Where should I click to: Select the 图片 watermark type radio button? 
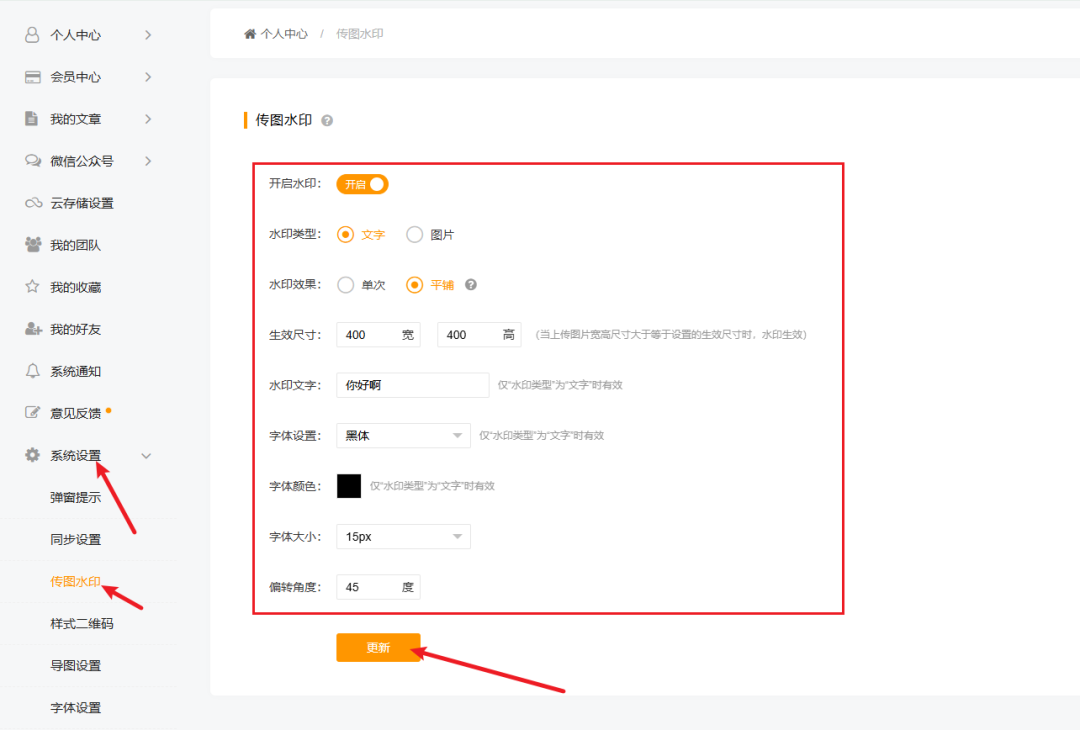(x=415, y=235)
